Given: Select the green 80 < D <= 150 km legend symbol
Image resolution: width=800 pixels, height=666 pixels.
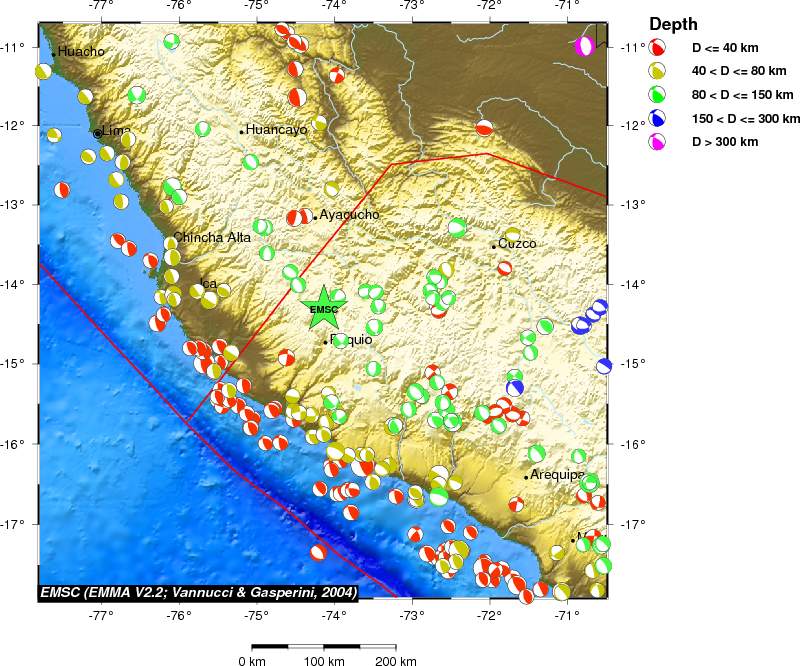Looking at the screenshot, I should click(658, 95).
